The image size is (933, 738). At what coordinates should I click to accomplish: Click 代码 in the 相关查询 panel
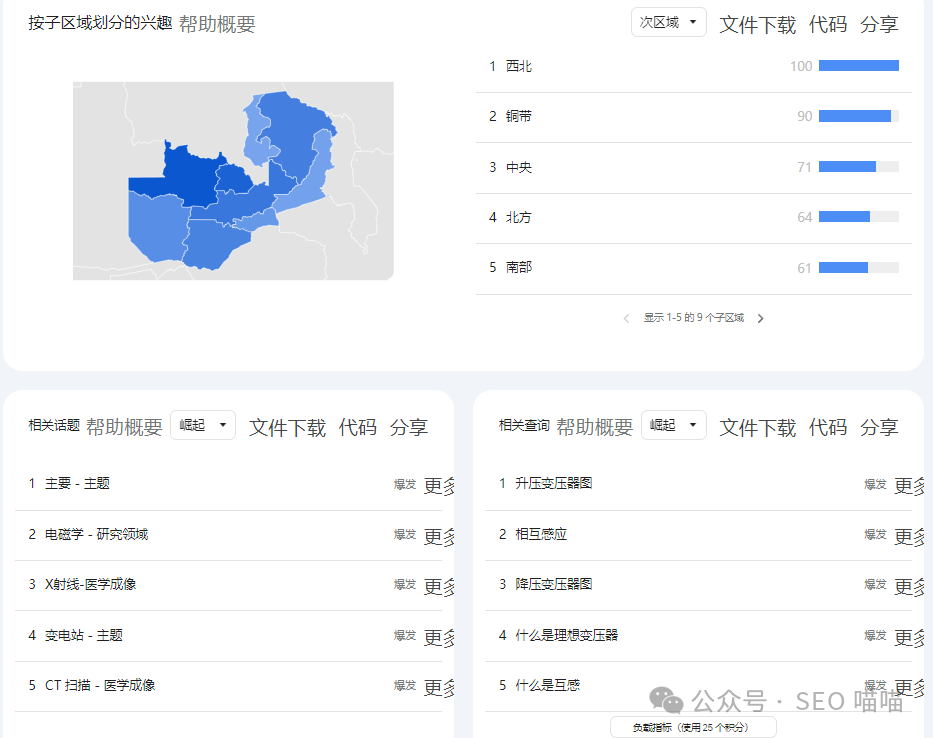click(x=827, y=428)
